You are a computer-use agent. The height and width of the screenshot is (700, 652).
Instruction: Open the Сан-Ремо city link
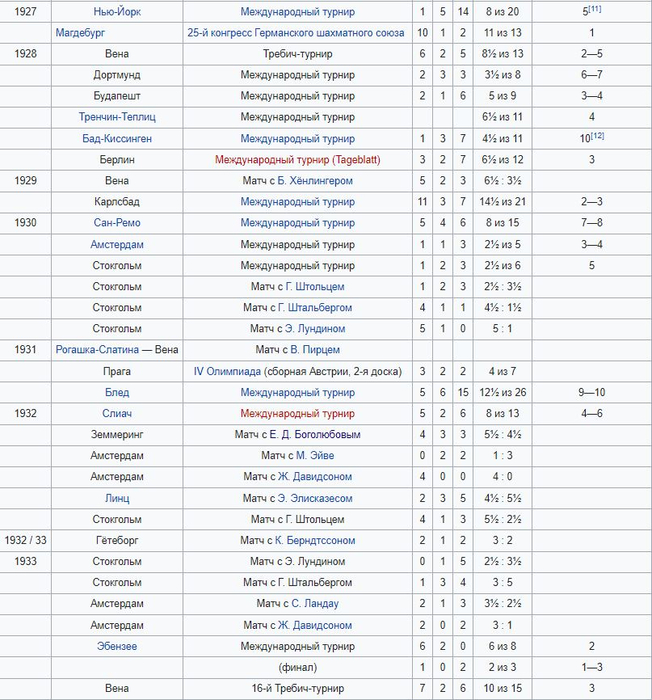[x=117, y=222]
